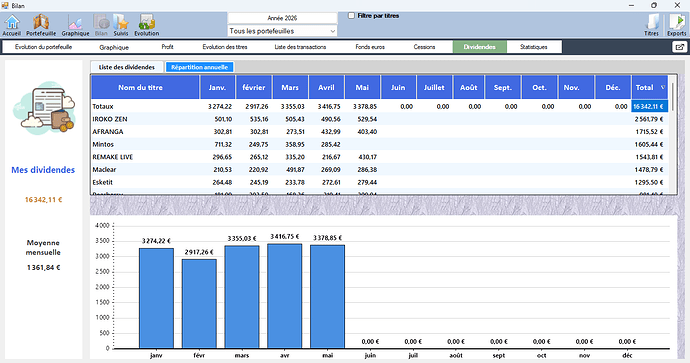Switch to the Statistiques tab
The image size is (690, 363).
coord(534,47)
